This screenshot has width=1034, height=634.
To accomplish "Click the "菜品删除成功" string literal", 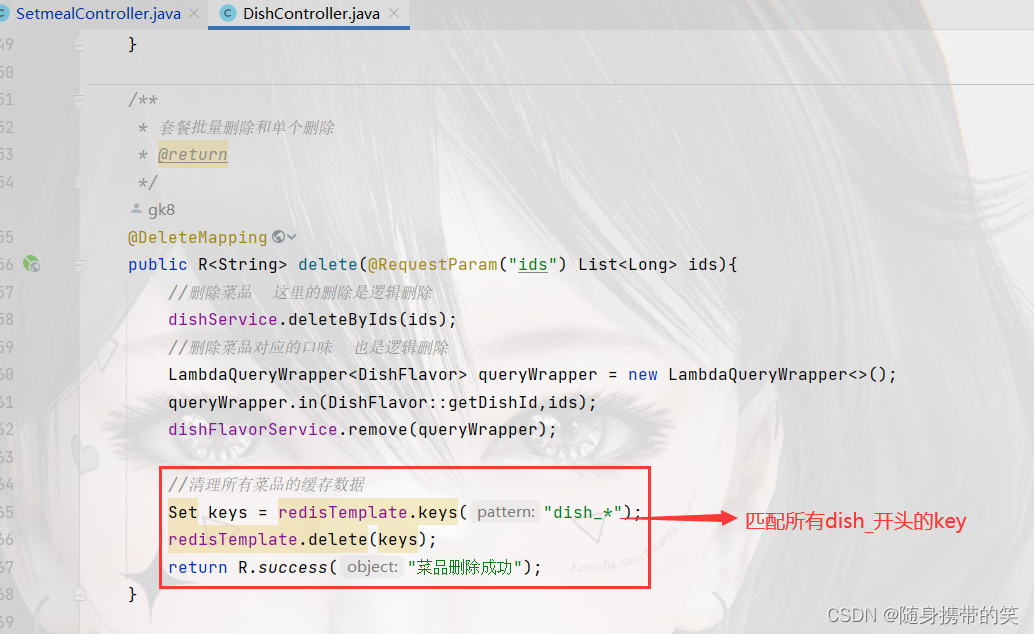I will pos(465,567).
